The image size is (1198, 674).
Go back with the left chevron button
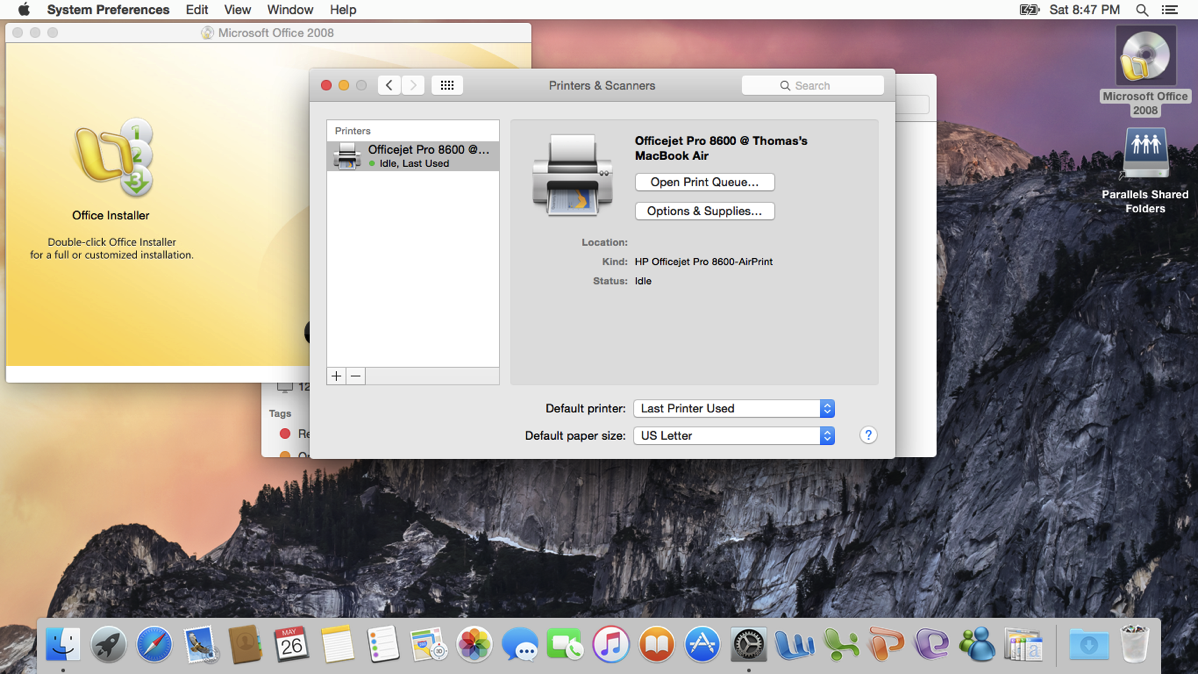(x=389, y=86)
